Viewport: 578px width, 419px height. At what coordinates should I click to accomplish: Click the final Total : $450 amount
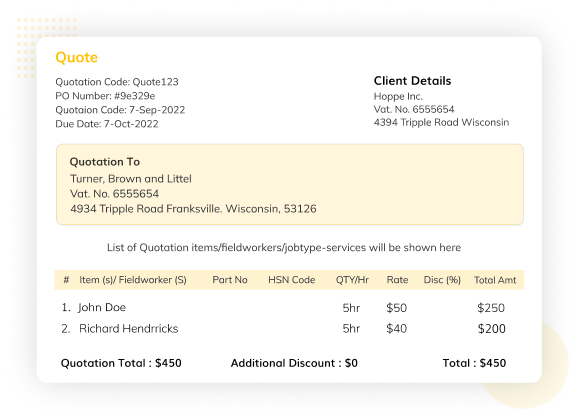pyautogui.click(x=474, y=363)
